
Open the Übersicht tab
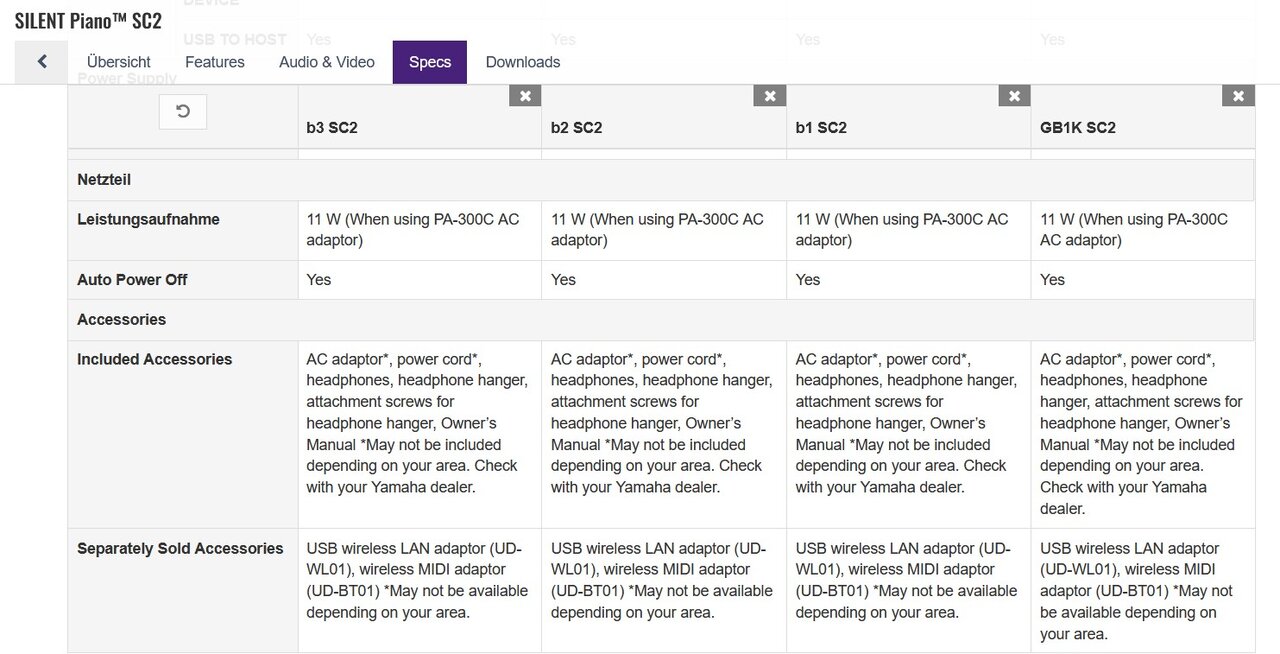[119, 62]
